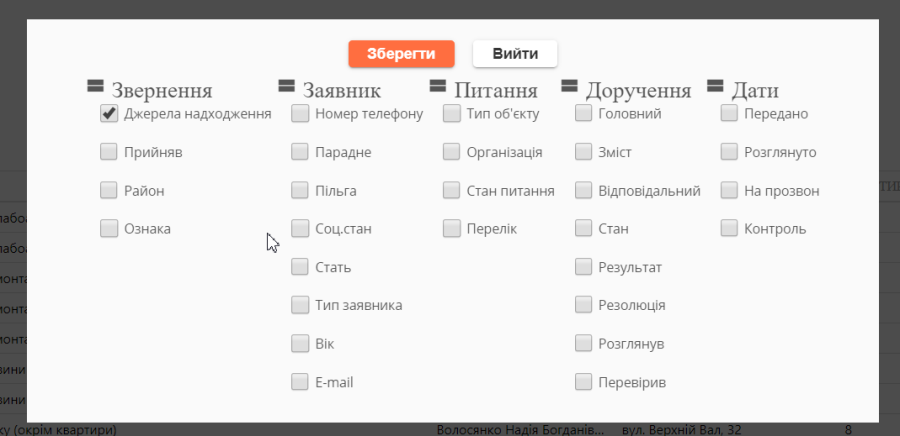Enable the Пільга checkbox
Viewport: 900px width, 436px height.
tap(300, 190)
